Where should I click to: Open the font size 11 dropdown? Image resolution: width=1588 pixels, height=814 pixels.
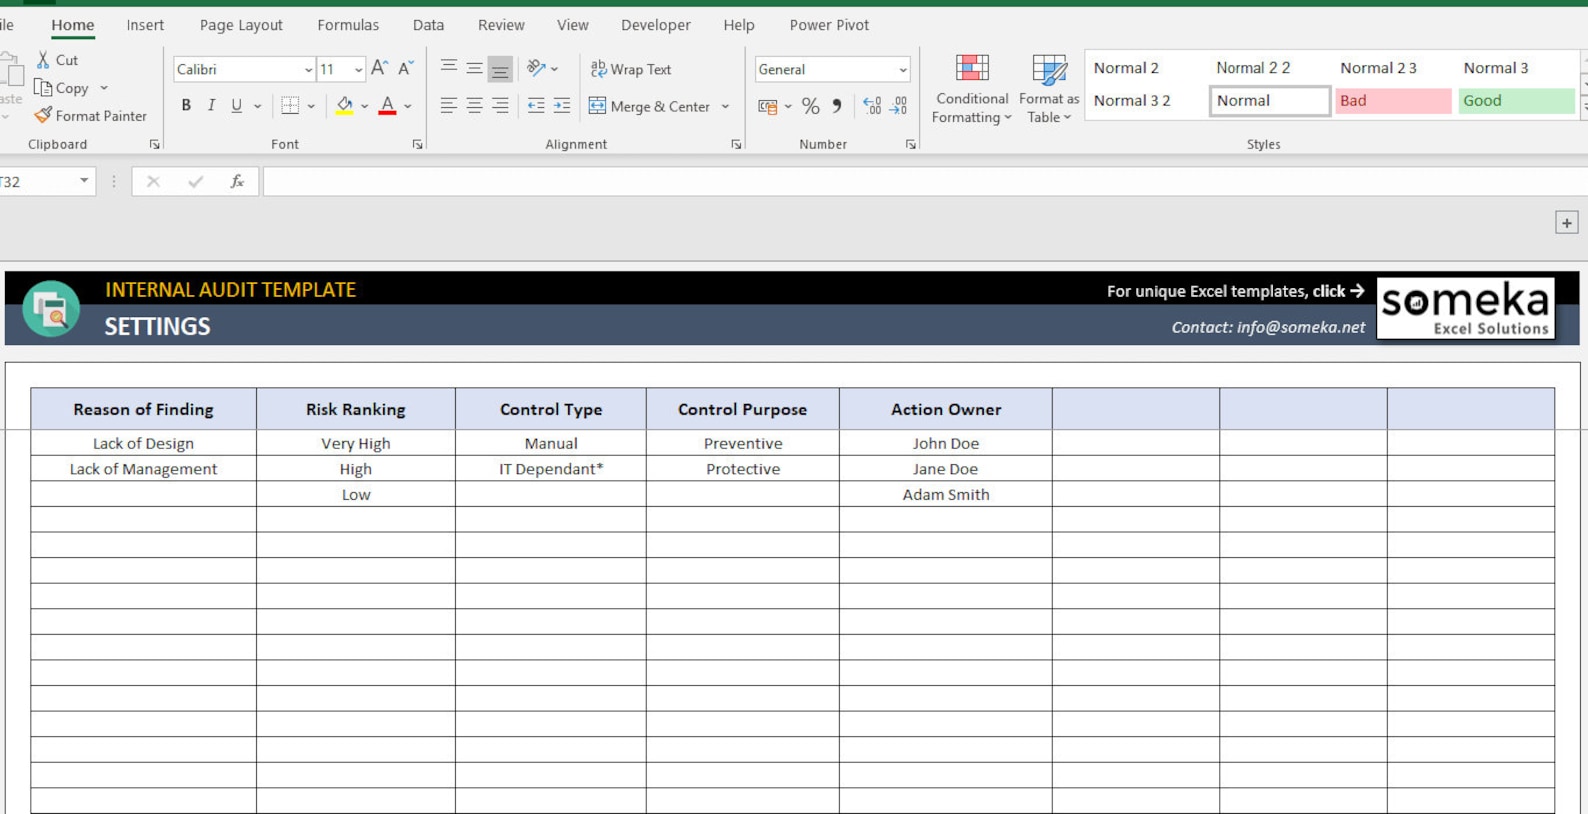click(358, 70)
